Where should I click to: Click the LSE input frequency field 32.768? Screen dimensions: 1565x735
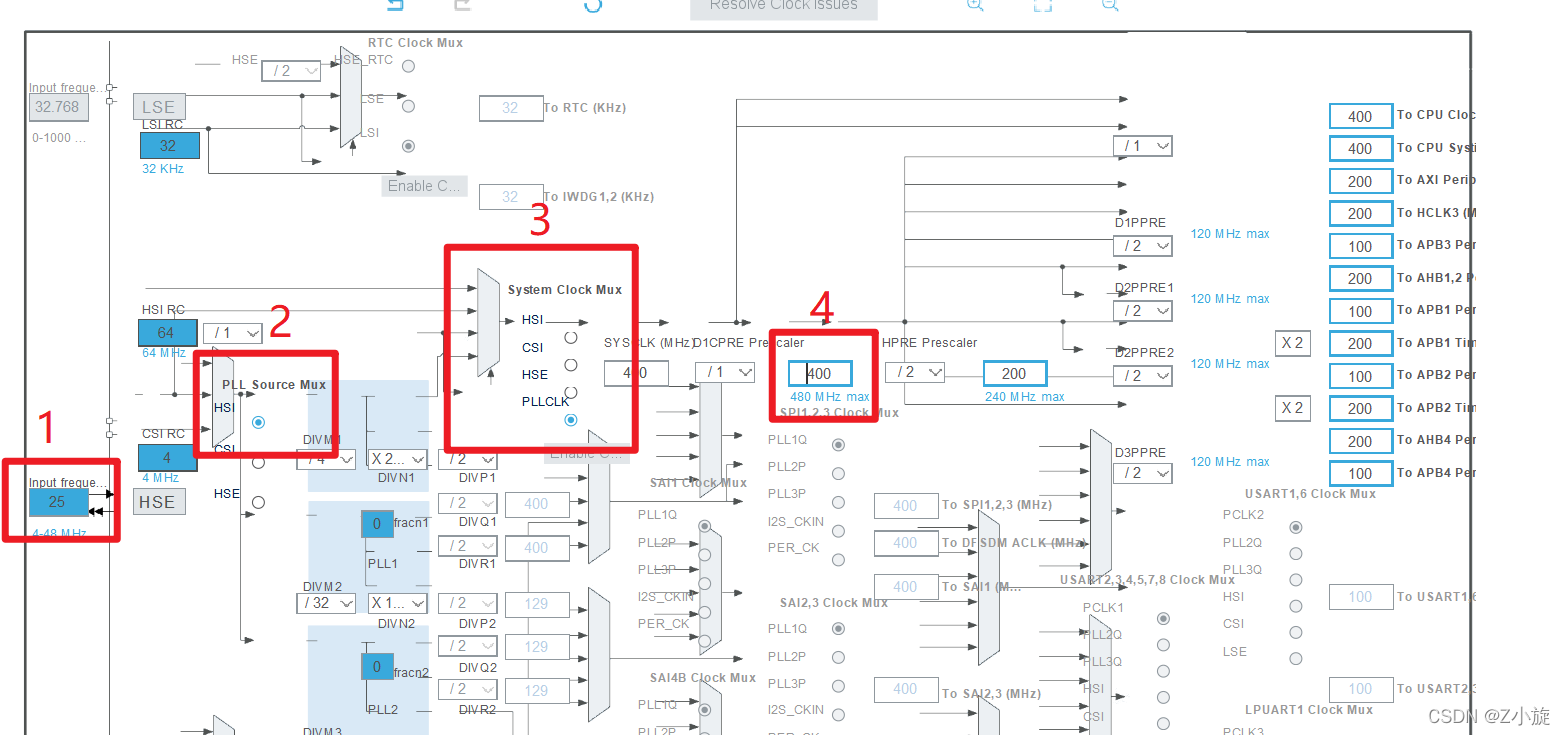point(58,107)
